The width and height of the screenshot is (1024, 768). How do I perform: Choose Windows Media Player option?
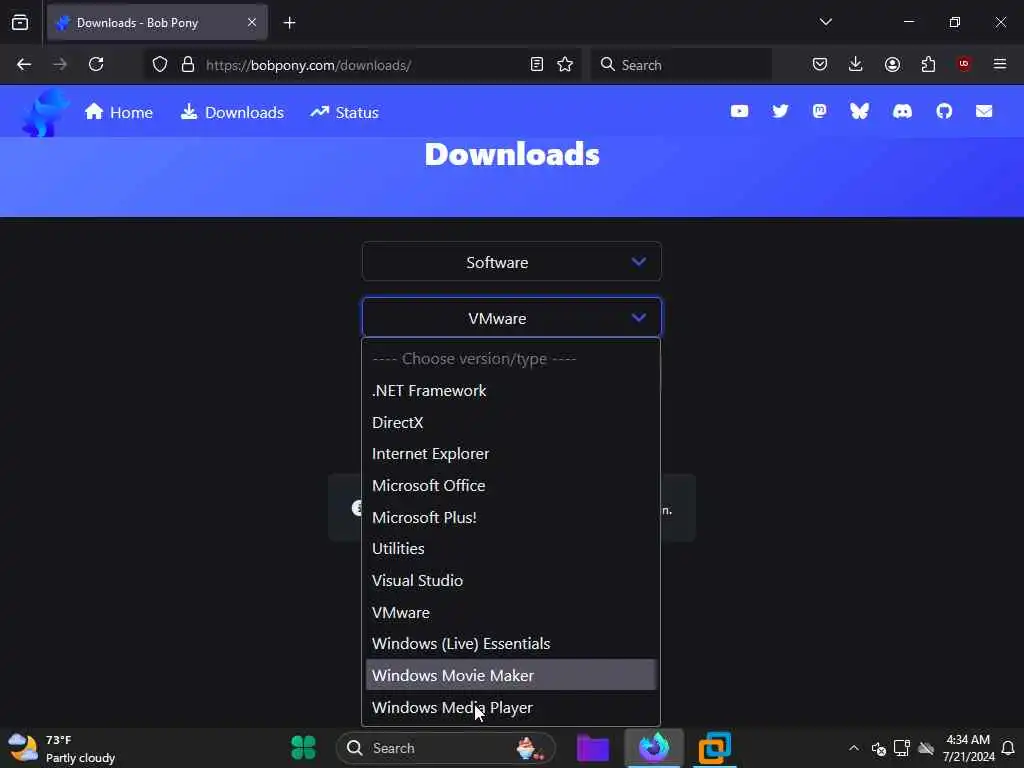511,707
